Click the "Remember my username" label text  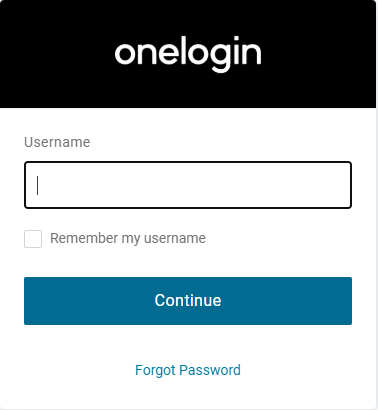pos(128,239)
